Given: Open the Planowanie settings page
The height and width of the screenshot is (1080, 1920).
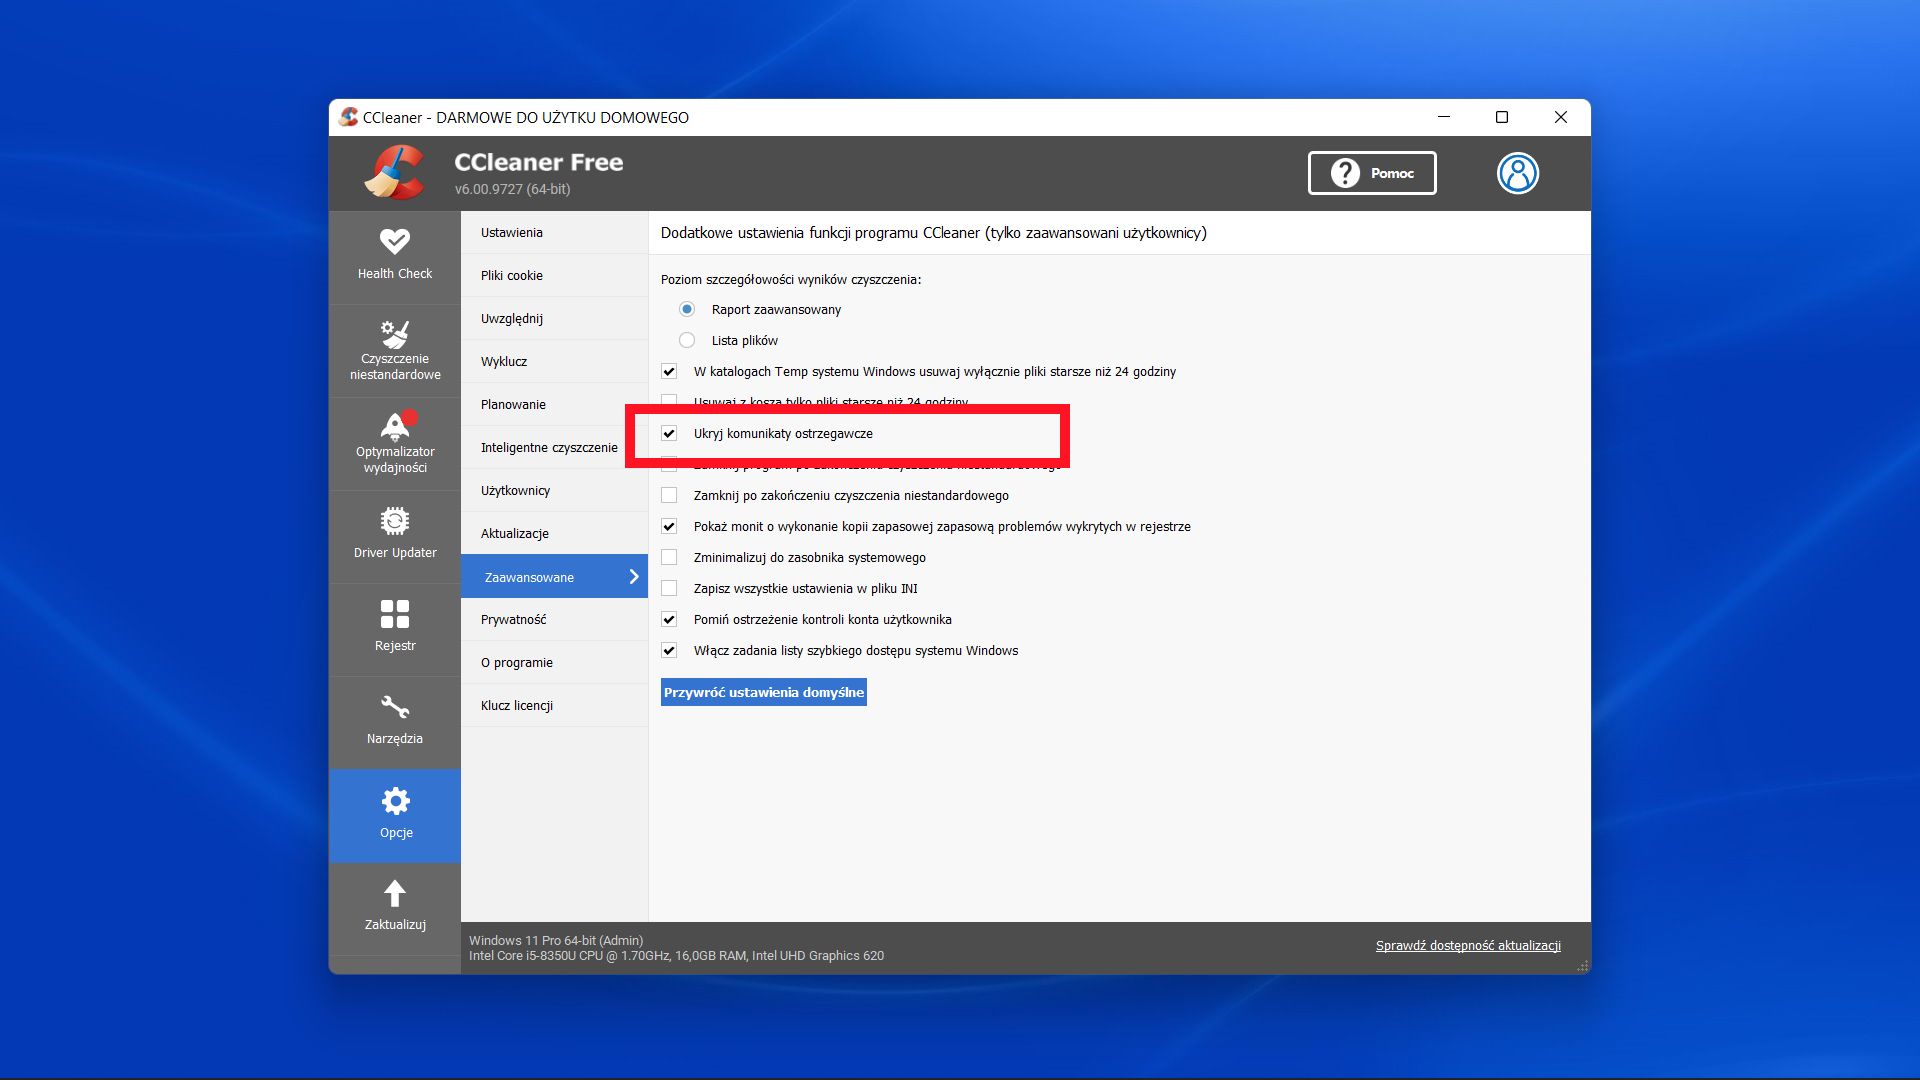Looking at the screenshot, I should pos(513,404).
